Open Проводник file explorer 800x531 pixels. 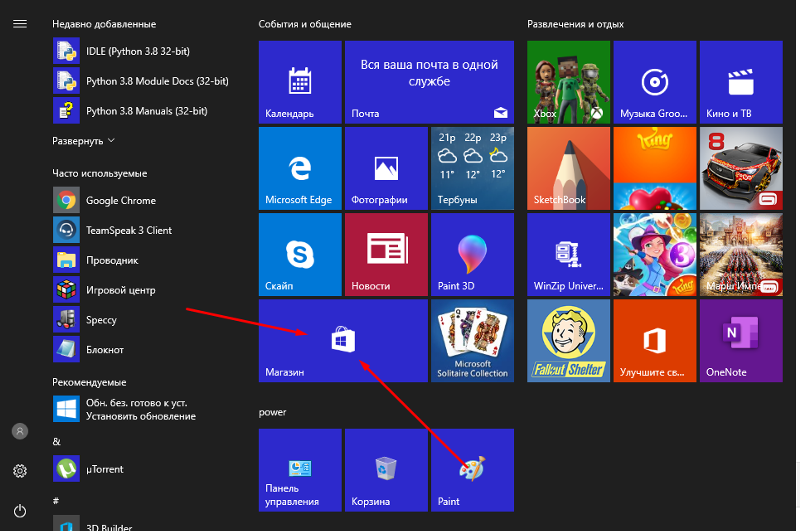point(95,260)
